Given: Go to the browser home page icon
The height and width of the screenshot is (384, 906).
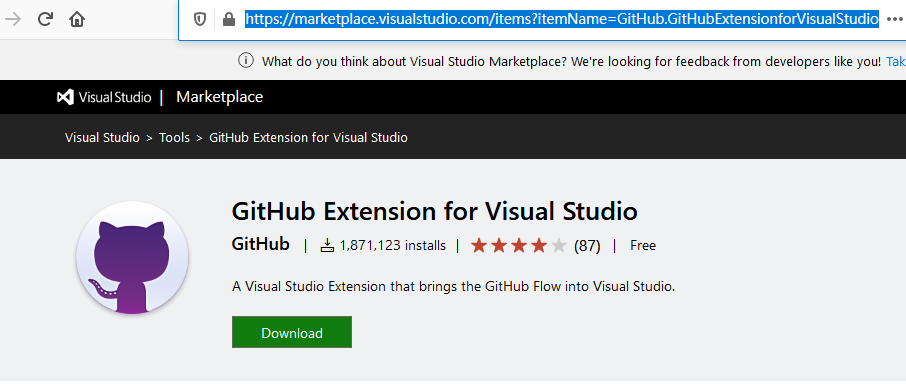Looking at the screenshot, I should point(76,20).
